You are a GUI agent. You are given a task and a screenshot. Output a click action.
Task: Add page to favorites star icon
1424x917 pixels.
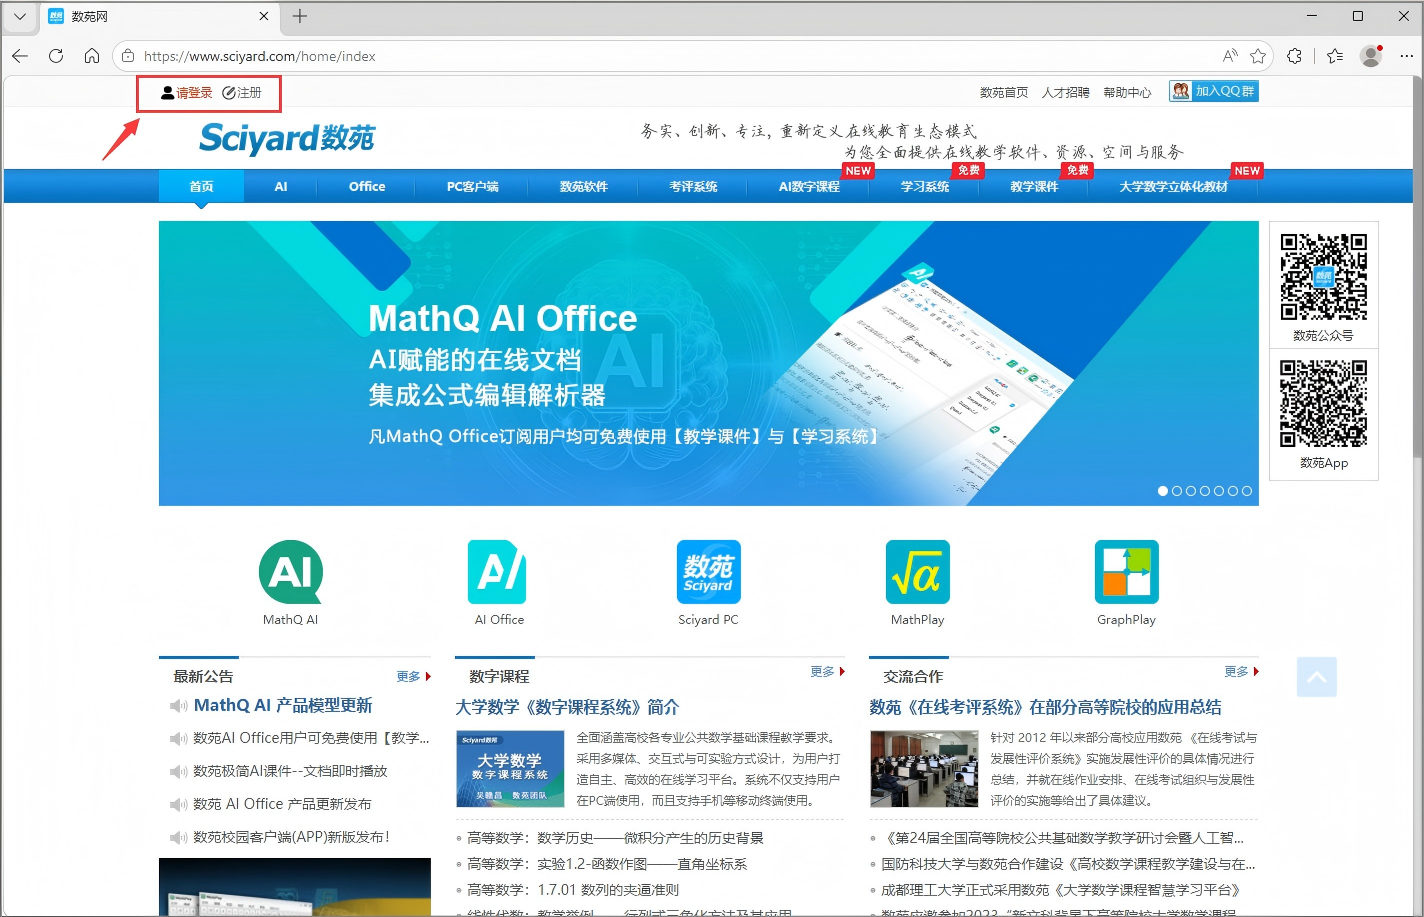click(1258, 56)
